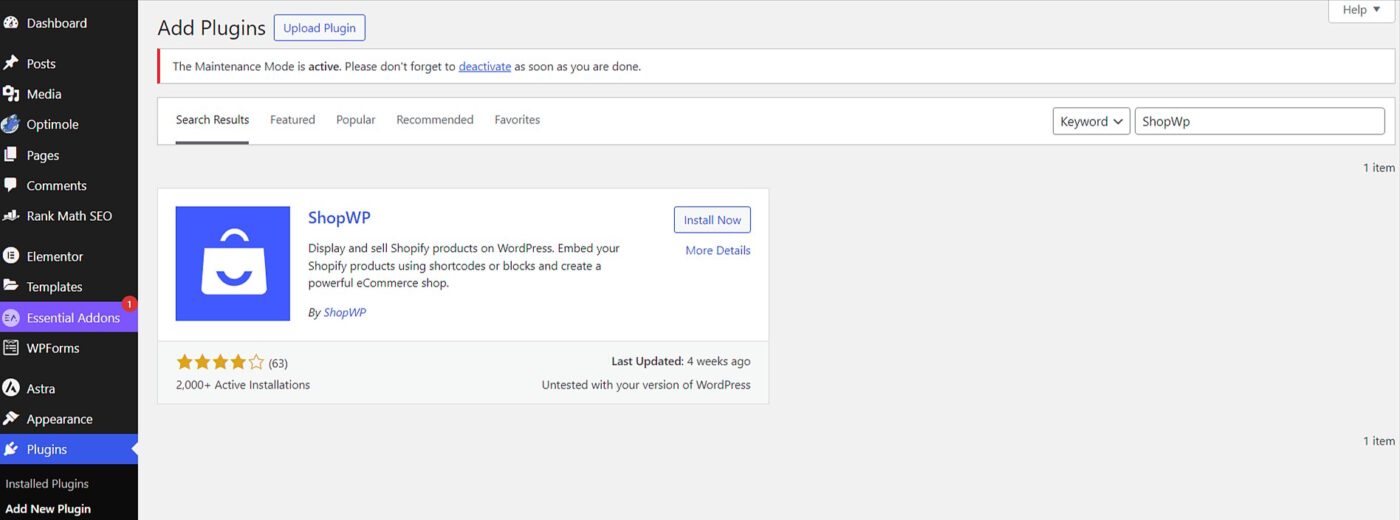Click the ShopWP author link

[x=345, y=313]
